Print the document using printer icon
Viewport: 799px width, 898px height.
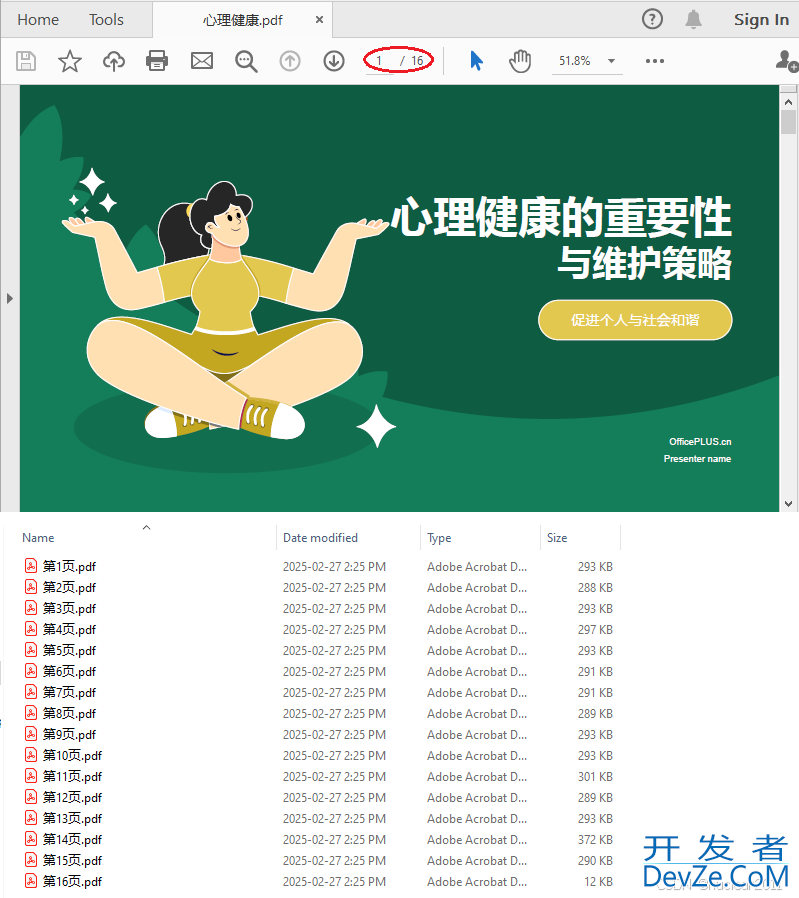(x=157, y=61)
